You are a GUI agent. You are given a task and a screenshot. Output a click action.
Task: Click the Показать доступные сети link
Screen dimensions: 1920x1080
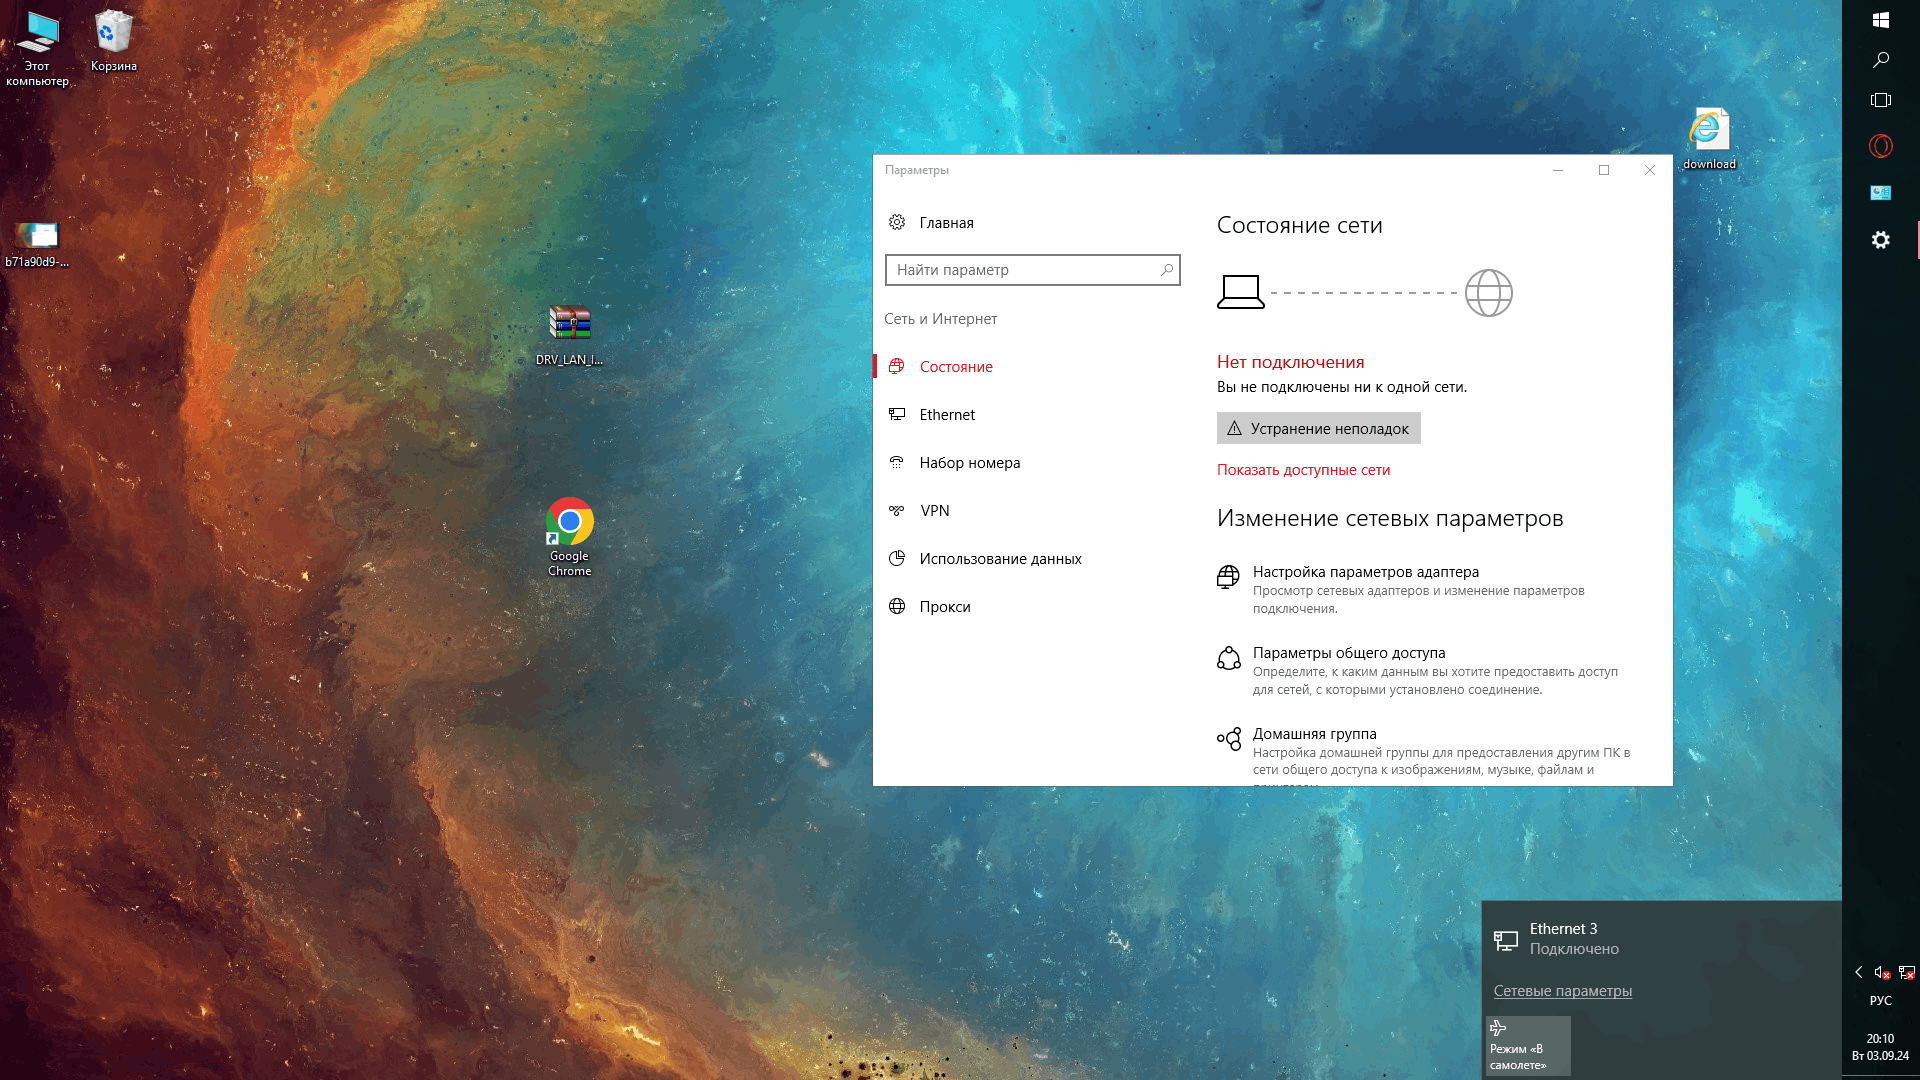(x=1302, y=470)
